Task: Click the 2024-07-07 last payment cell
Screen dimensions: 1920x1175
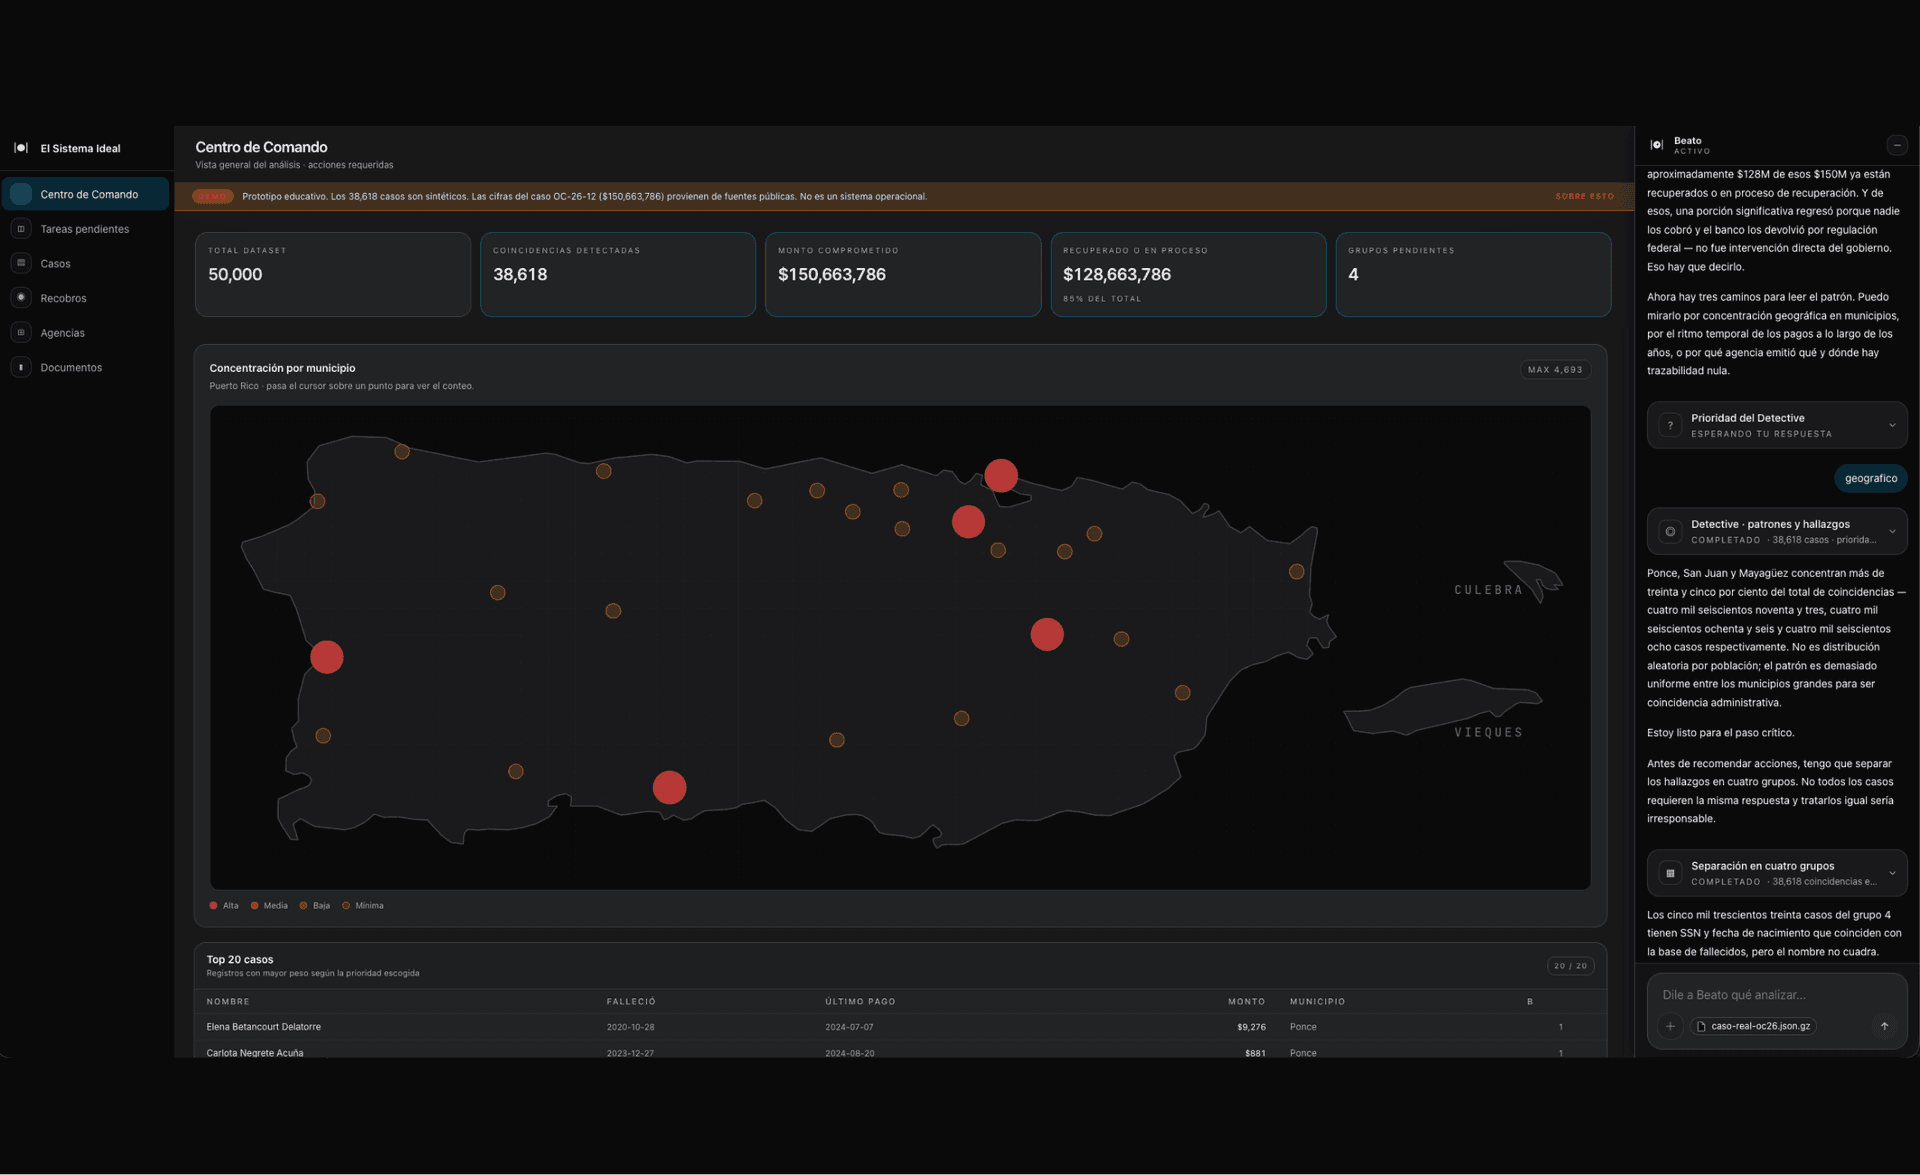Action: pyautogui.click(x=849, y=1027)
